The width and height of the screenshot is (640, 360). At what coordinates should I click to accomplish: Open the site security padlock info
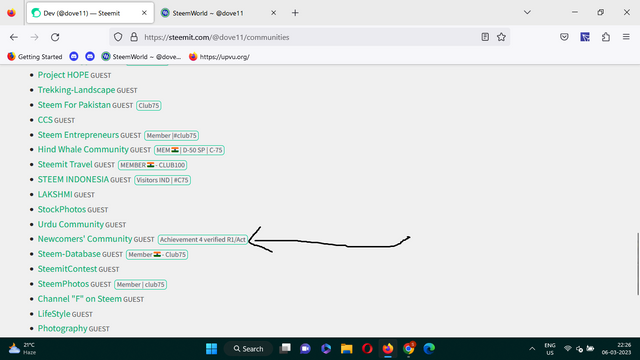click(x=134, y=37)
